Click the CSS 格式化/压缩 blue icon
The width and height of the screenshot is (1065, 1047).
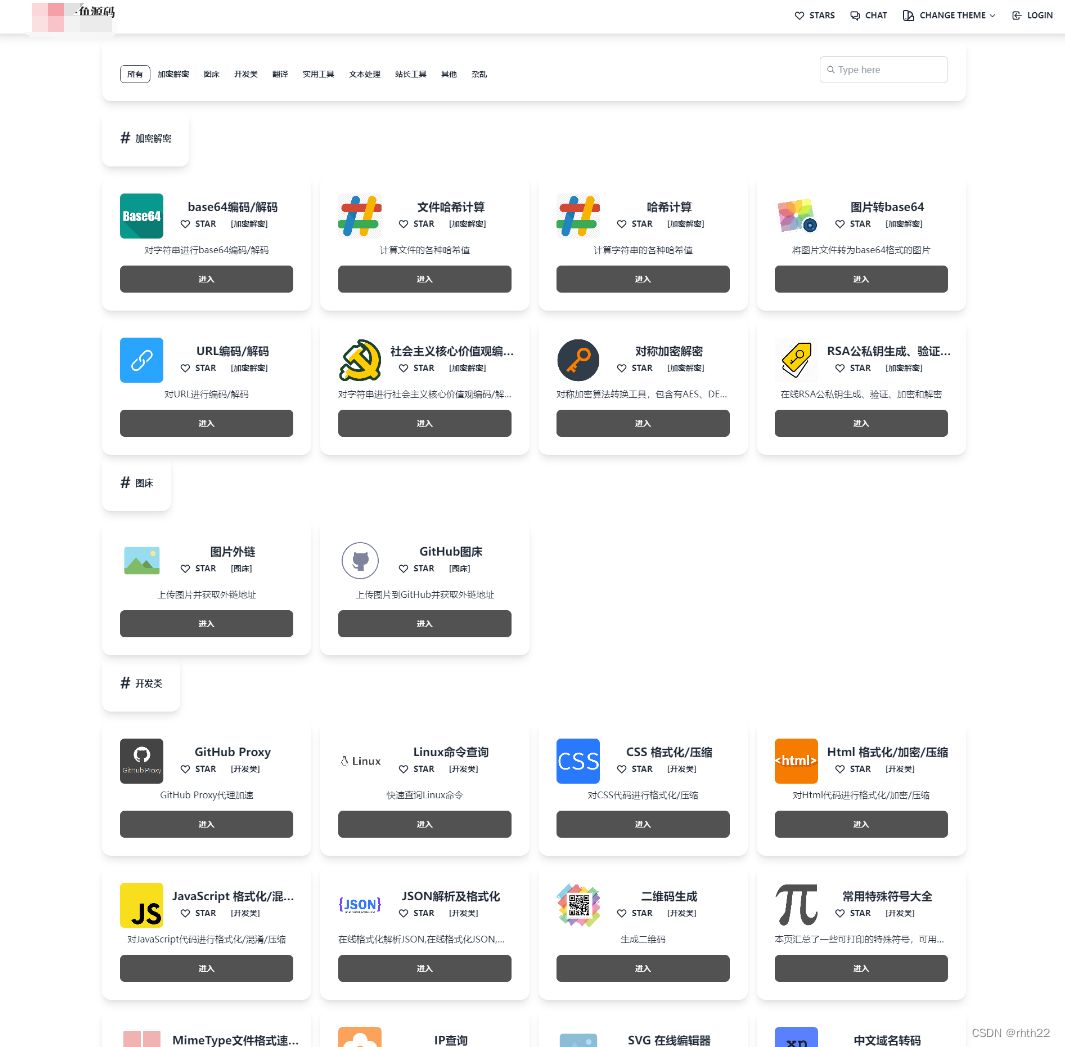(578, 761)
